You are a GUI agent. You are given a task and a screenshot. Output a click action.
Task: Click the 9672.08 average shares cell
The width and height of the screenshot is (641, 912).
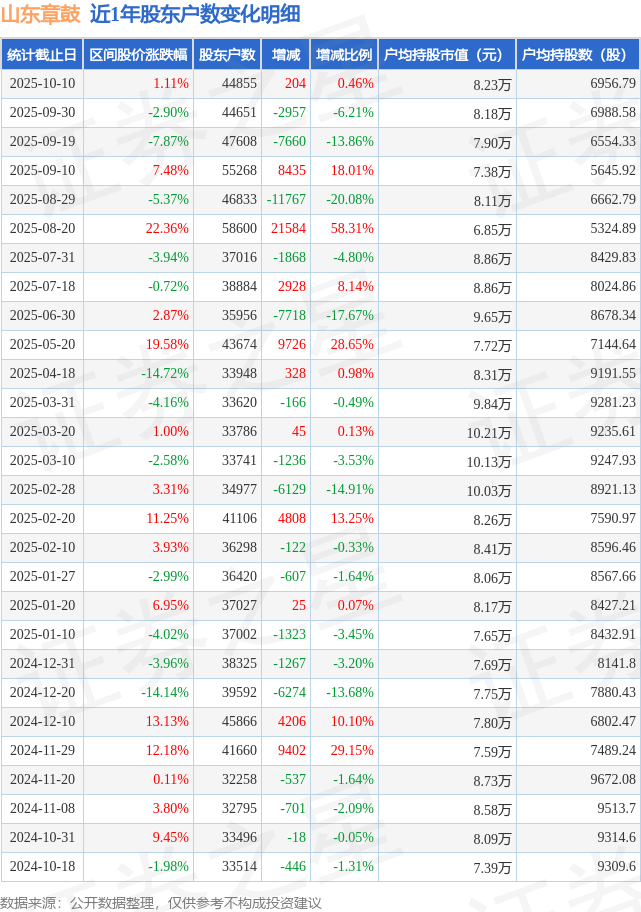pyautogui.click(x=613, y=779)
